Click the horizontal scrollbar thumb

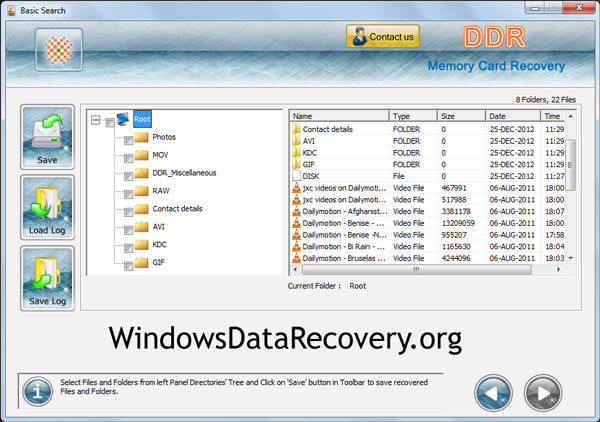(x=416, y=269)
